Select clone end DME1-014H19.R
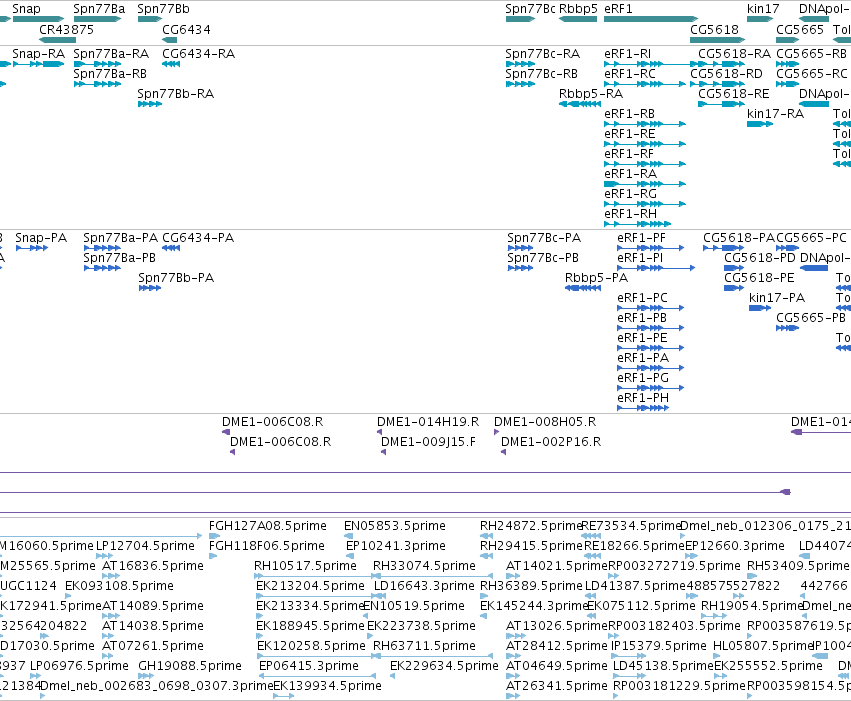This screenshot has height=701, width=851. pyautogui.click(x=379, y=432)
